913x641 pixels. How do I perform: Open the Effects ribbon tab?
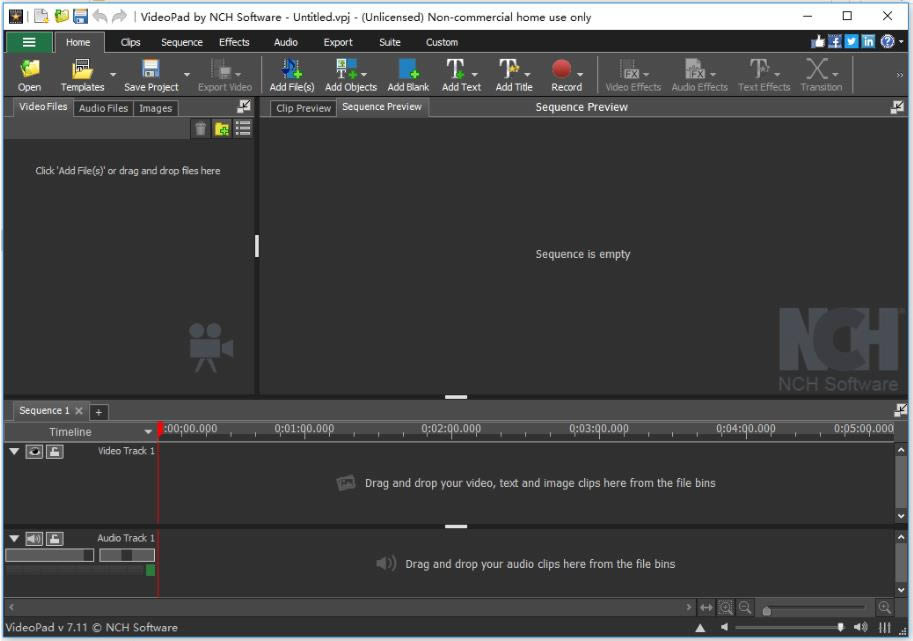(234, 42)
